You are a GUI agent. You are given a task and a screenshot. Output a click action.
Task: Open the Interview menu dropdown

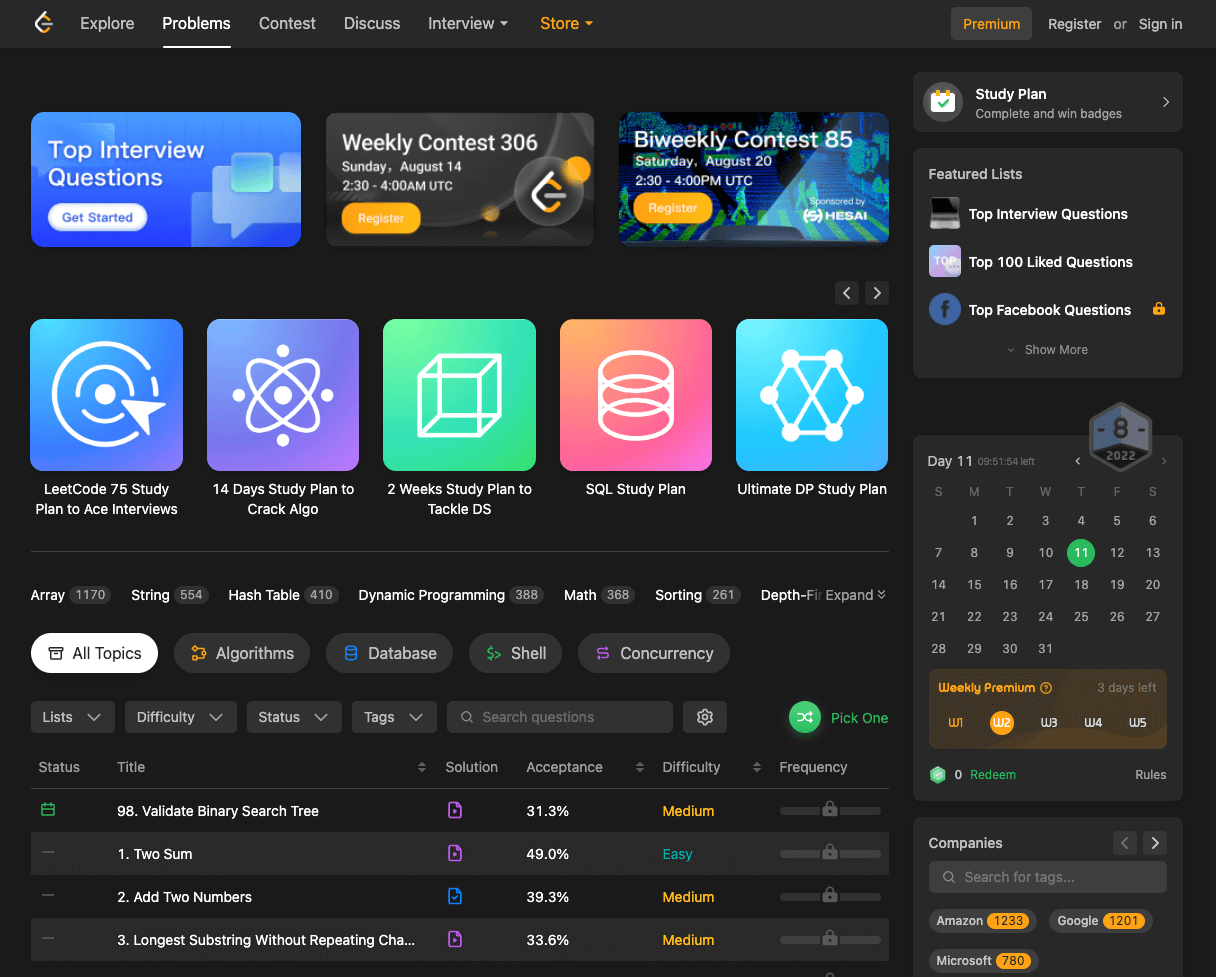pyautogui.click(x=468, y=23)
